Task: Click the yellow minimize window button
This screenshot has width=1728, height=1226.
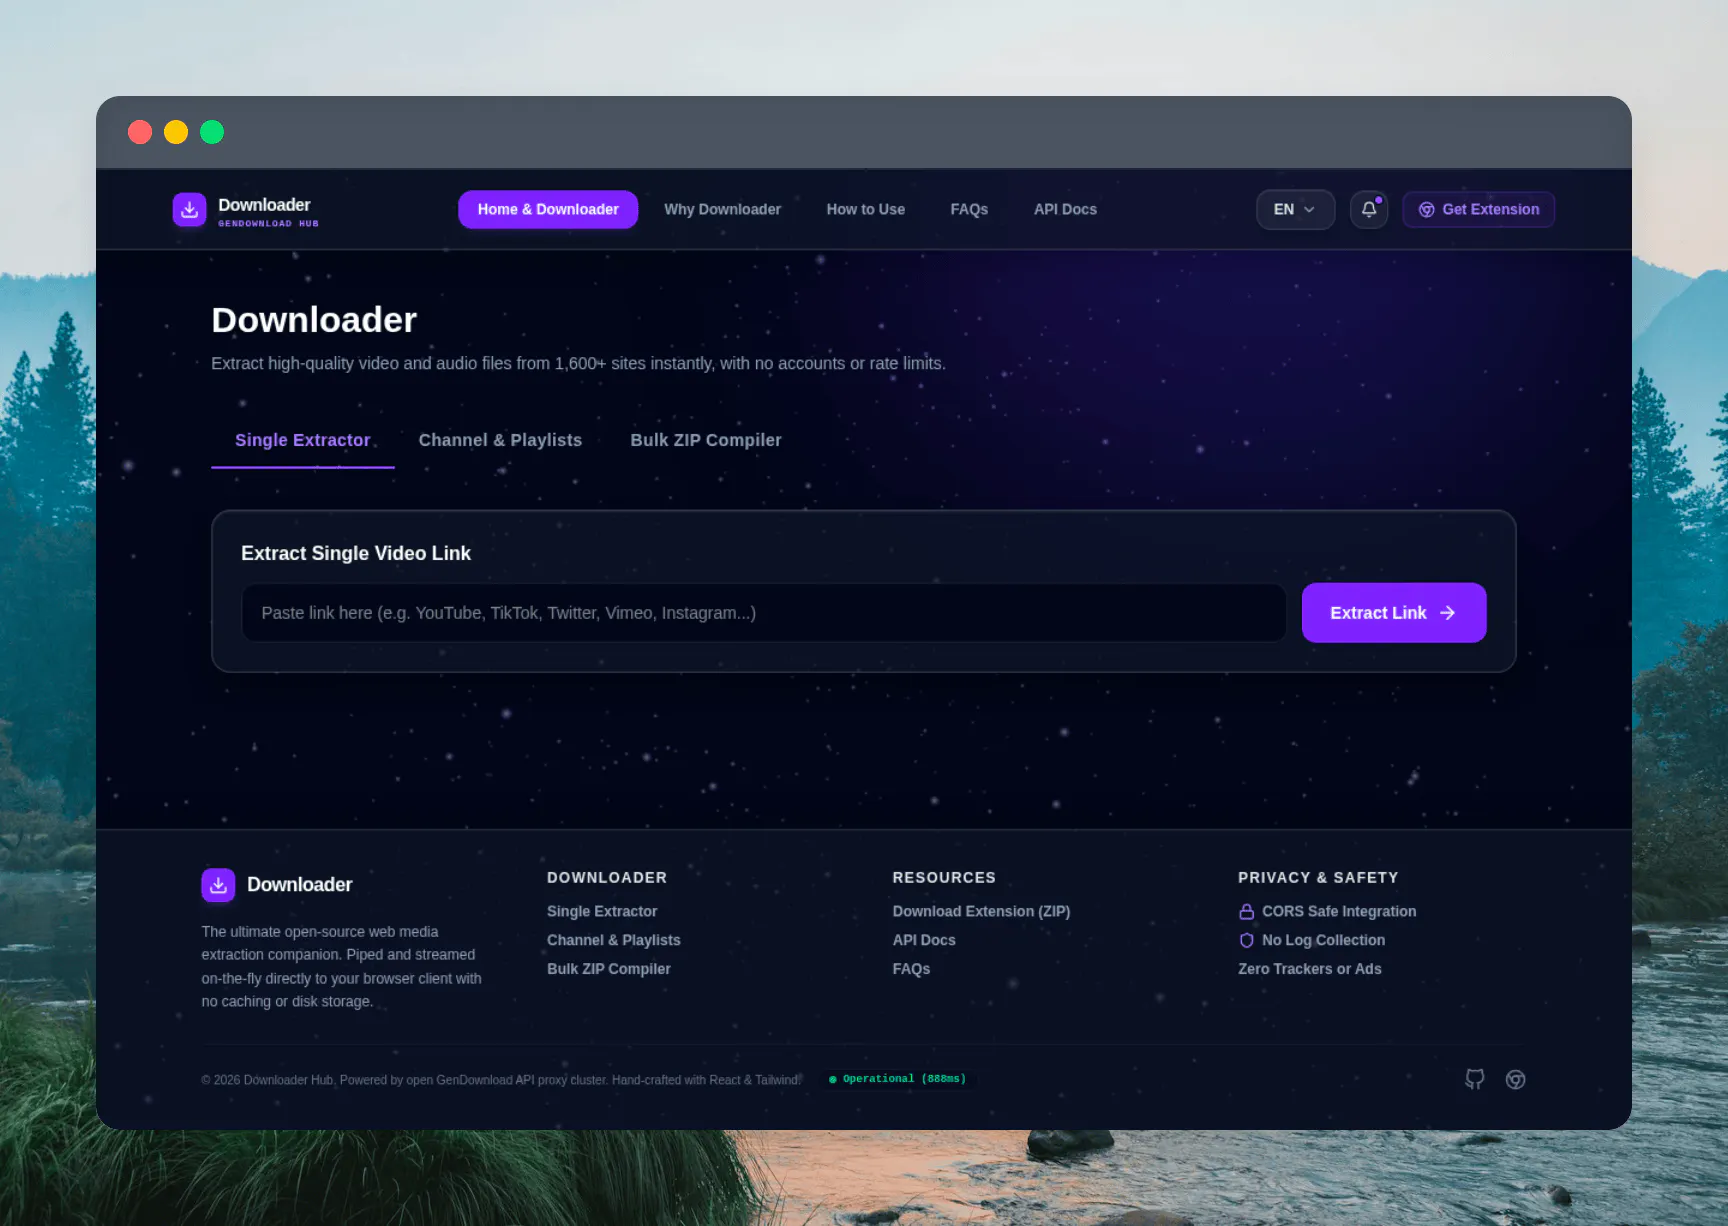Action: pos(176,132)
